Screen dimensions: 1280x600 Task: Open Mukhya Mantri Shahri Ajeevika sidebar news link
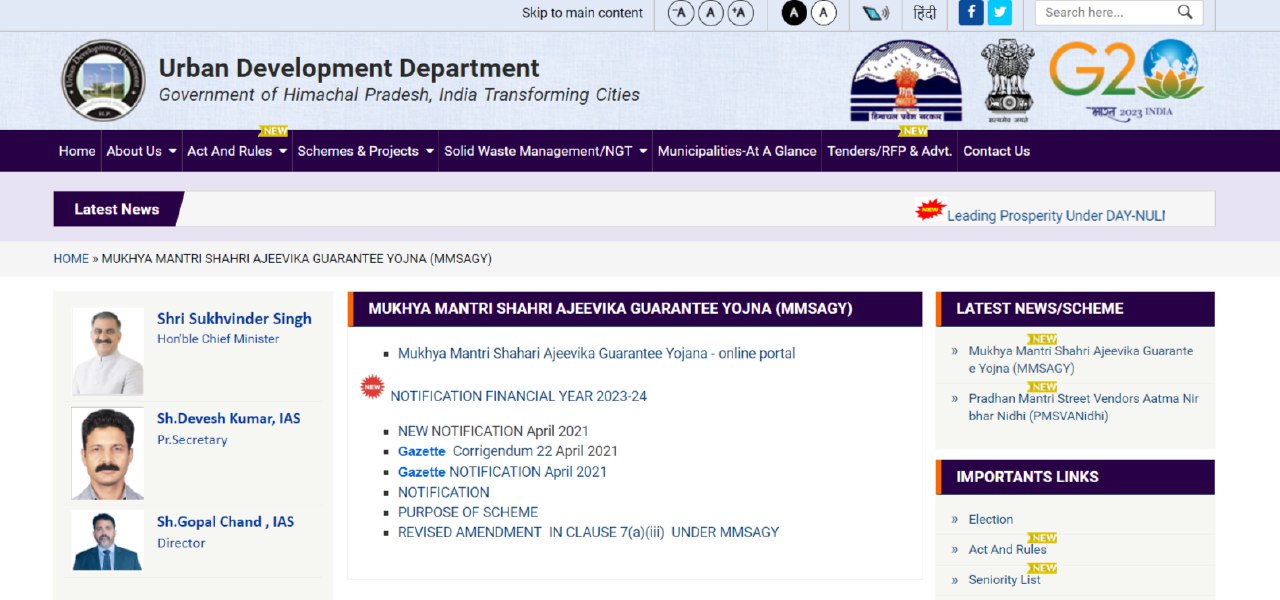click(x=1081, y=360)
